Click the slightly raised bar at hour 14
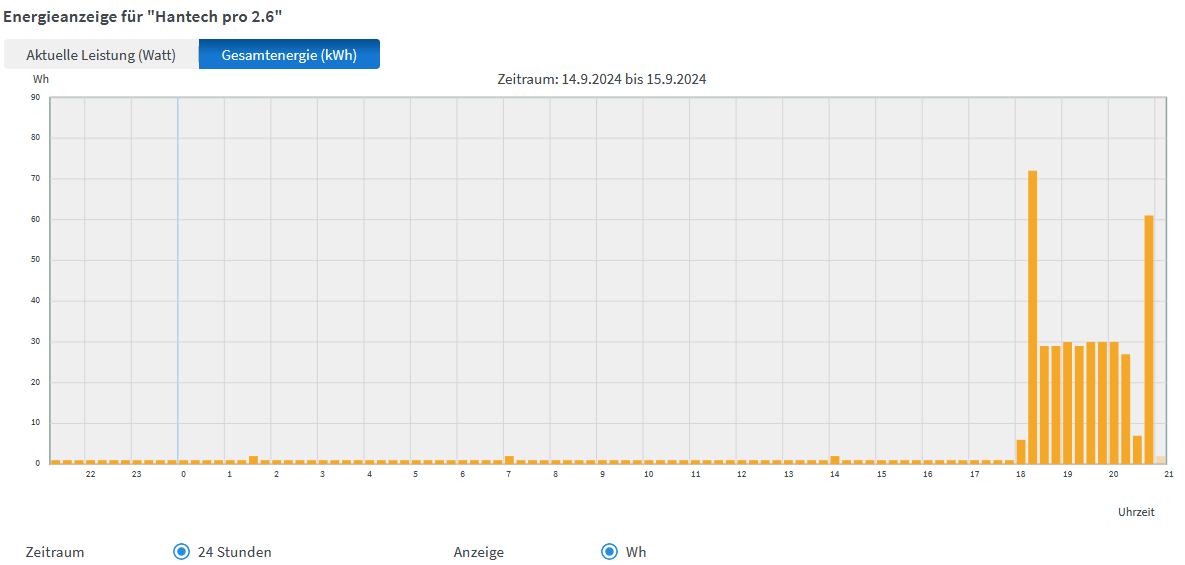The image size is (1185, 565). click(x=835, y=459)
